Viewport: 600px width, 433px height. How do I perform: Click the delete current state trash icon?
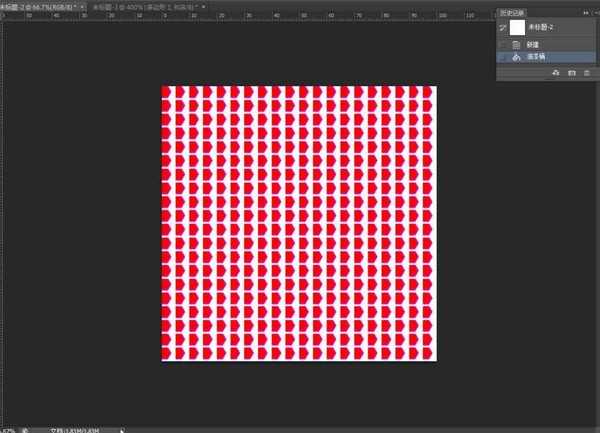click(586, 73)
